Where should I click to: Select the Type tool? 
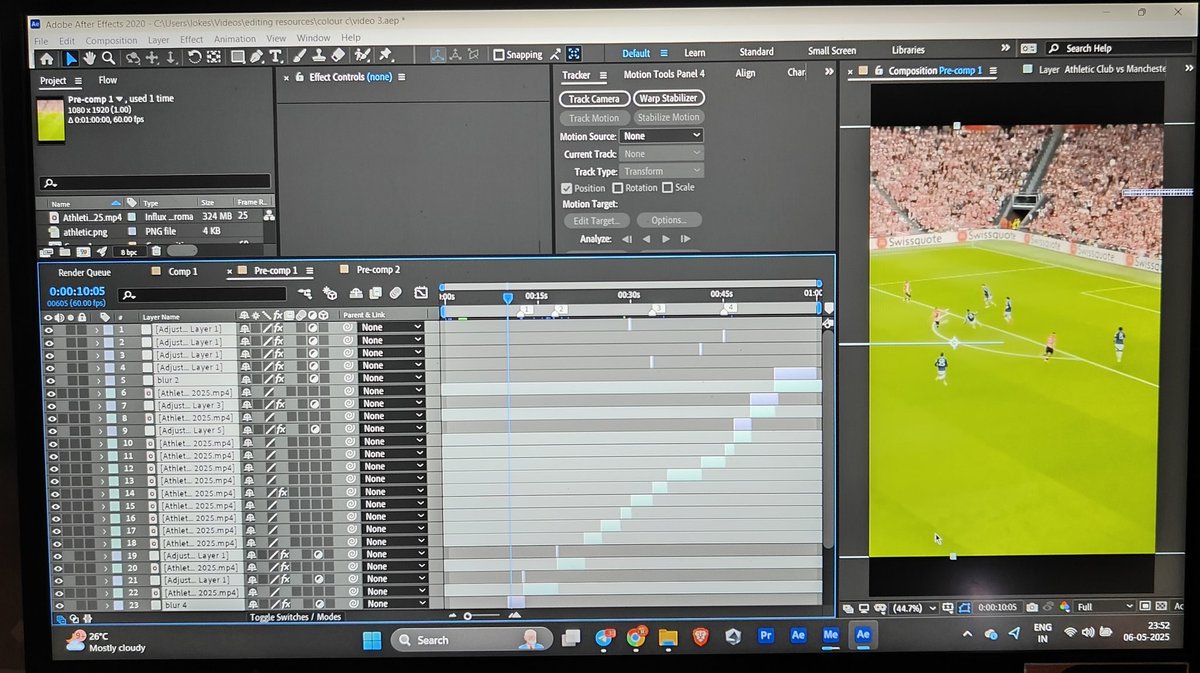tap(275, 58)
